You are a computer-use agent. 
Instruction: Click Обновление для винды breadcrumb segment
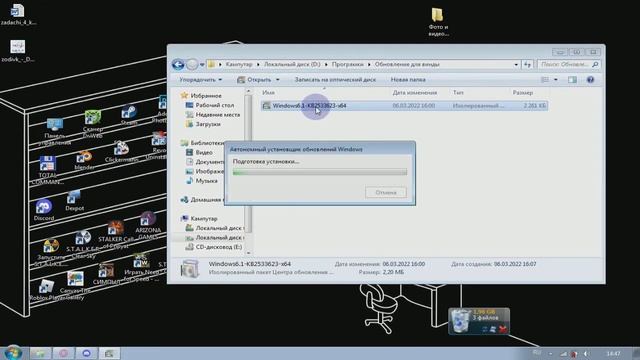pos(407,64)
